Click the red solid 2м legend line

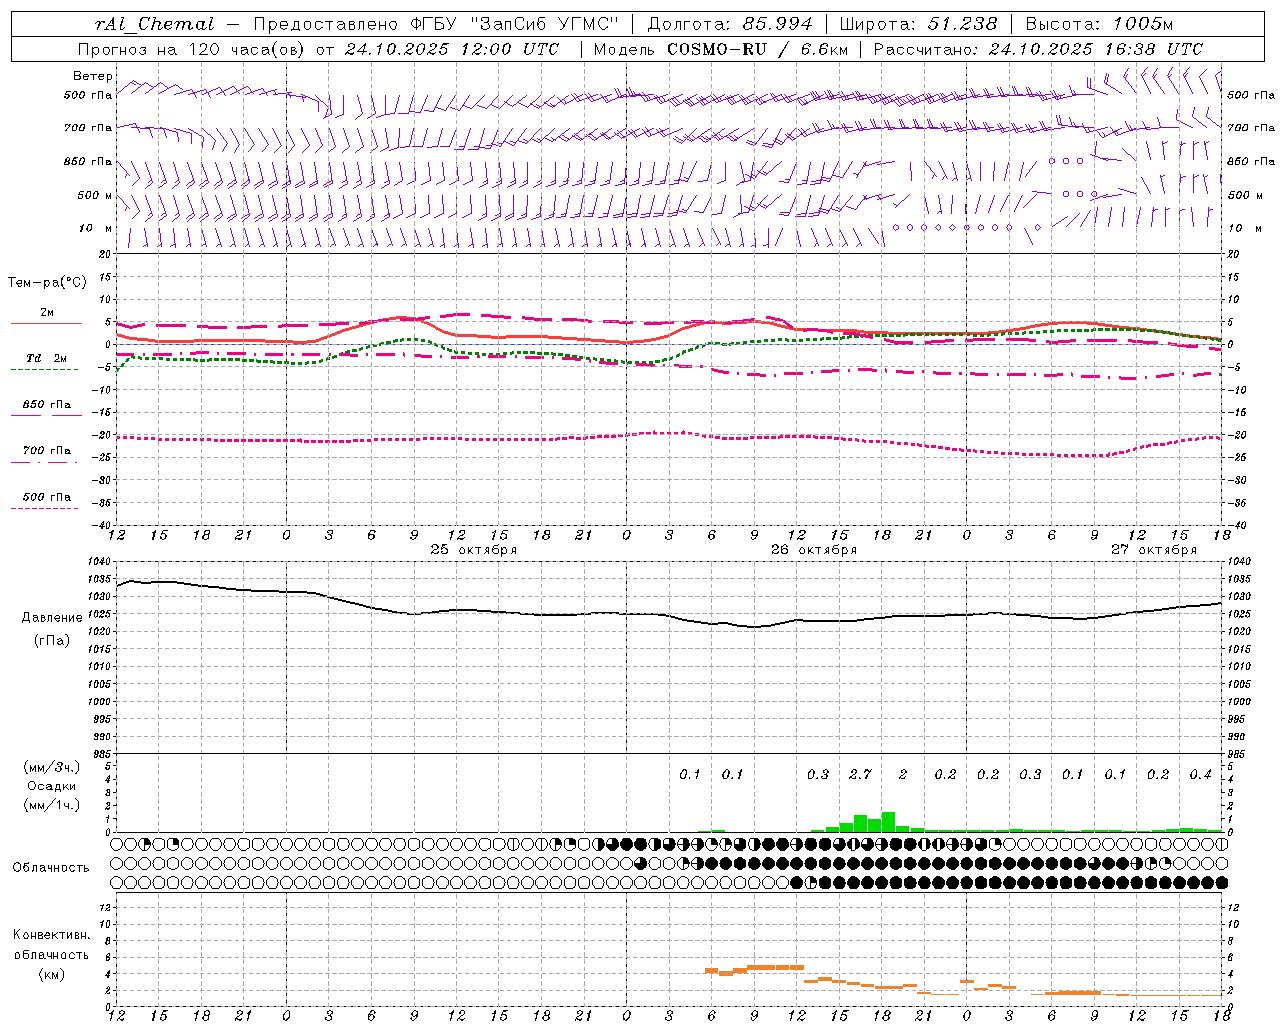click(46, 324)
